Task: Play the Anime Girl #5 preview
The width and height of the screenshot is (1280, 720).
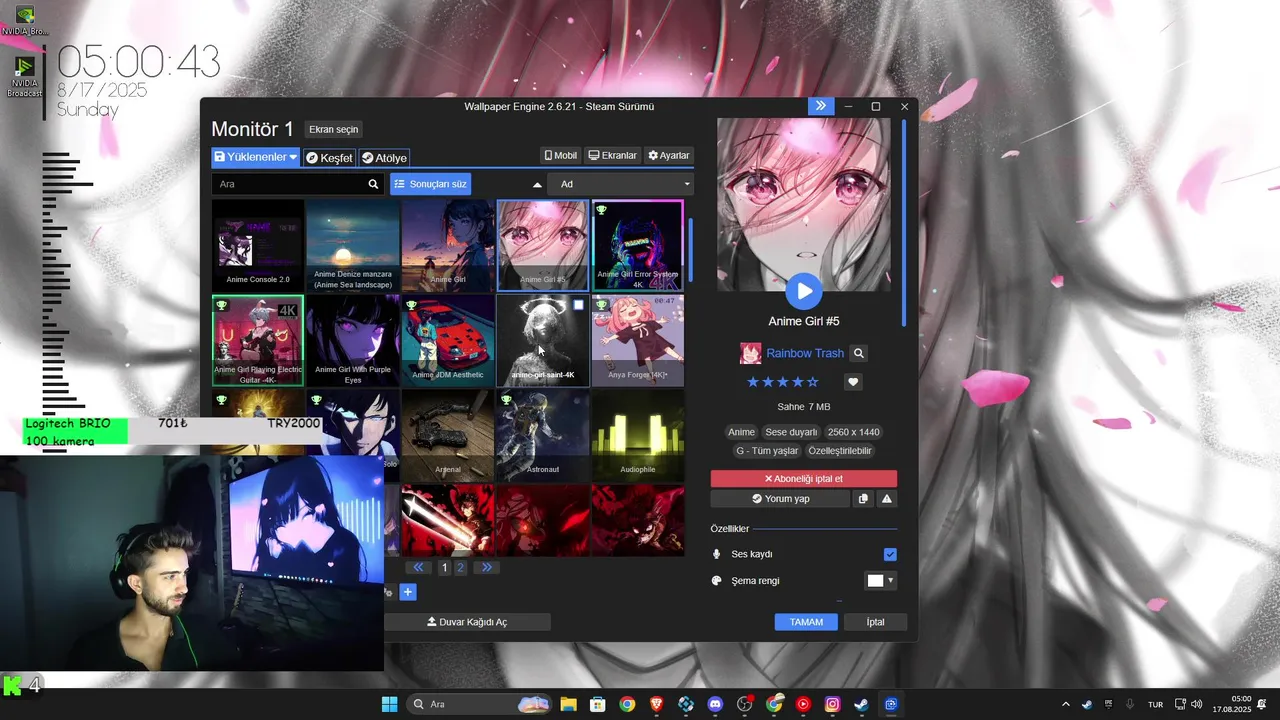Action: point(804,291)
